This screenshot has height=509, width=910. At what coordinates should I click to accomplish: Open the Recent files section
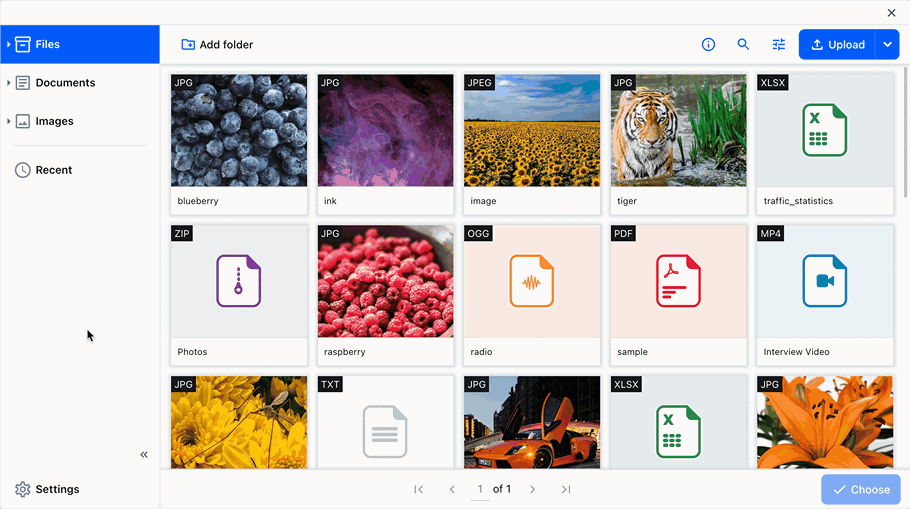click(x=53, y=170)
